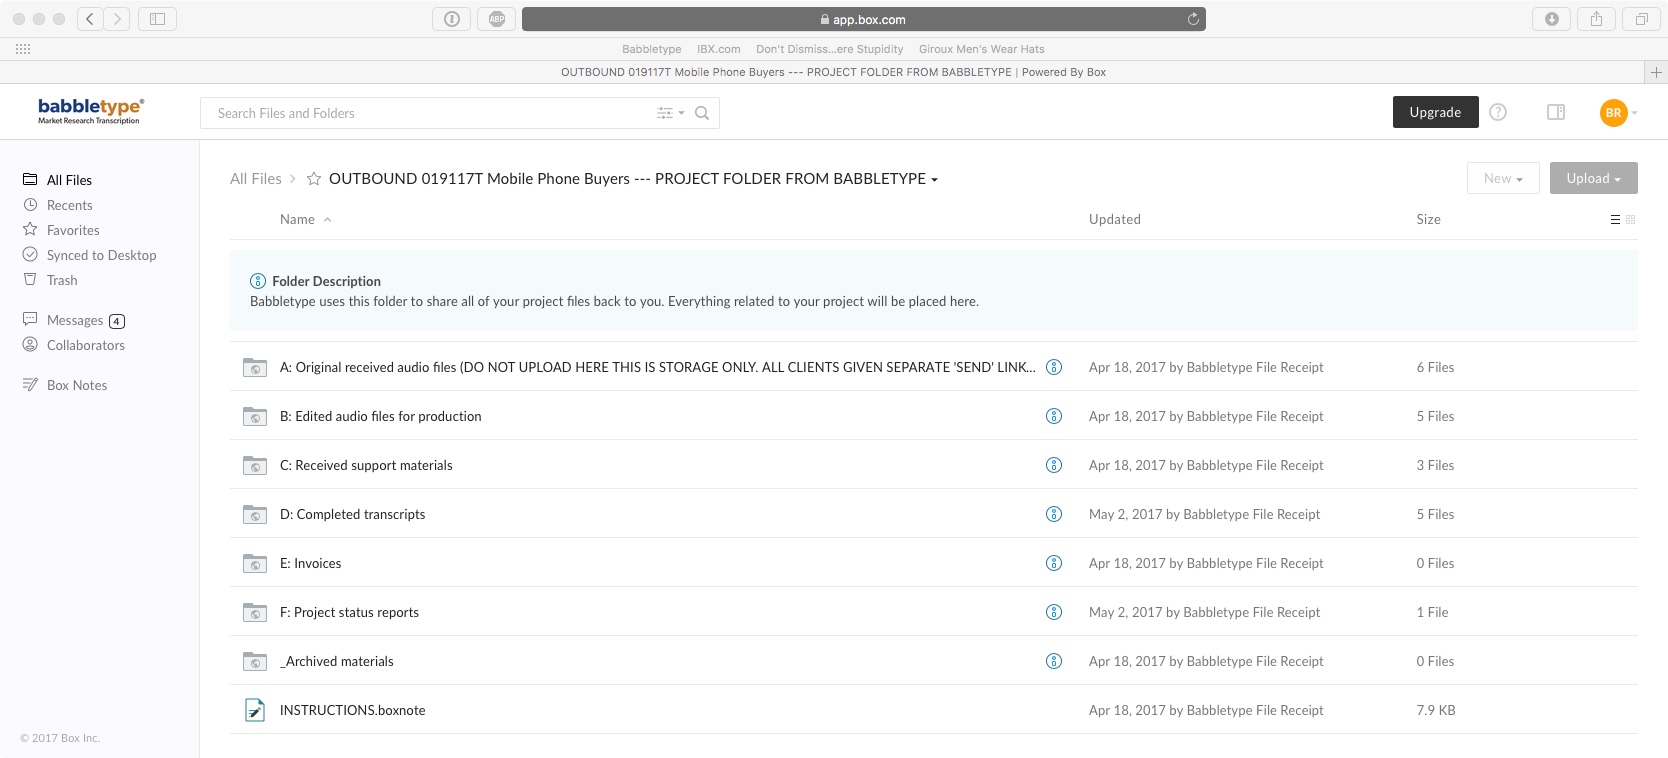Open Messages in sidebar
Screen dimensions: 1668x758
coord(74,320)
